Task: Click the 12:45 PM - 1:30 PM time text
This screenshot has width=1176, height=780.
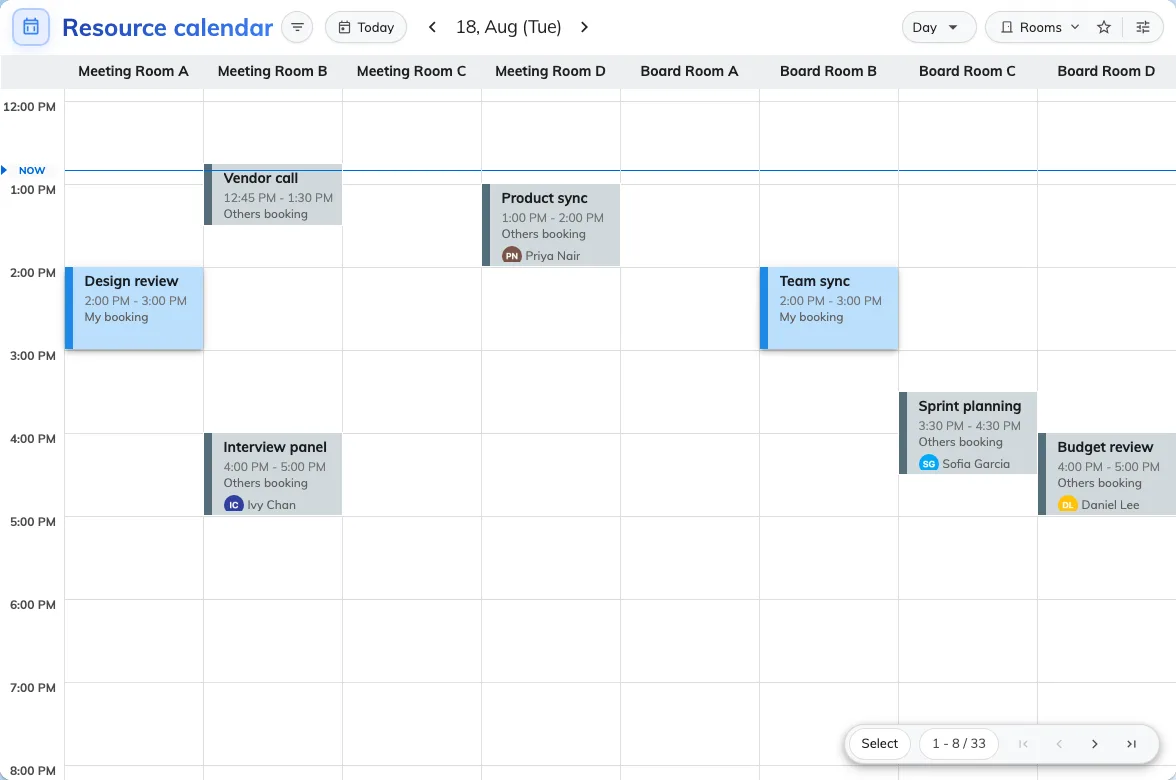Action: tap(278, 198)
